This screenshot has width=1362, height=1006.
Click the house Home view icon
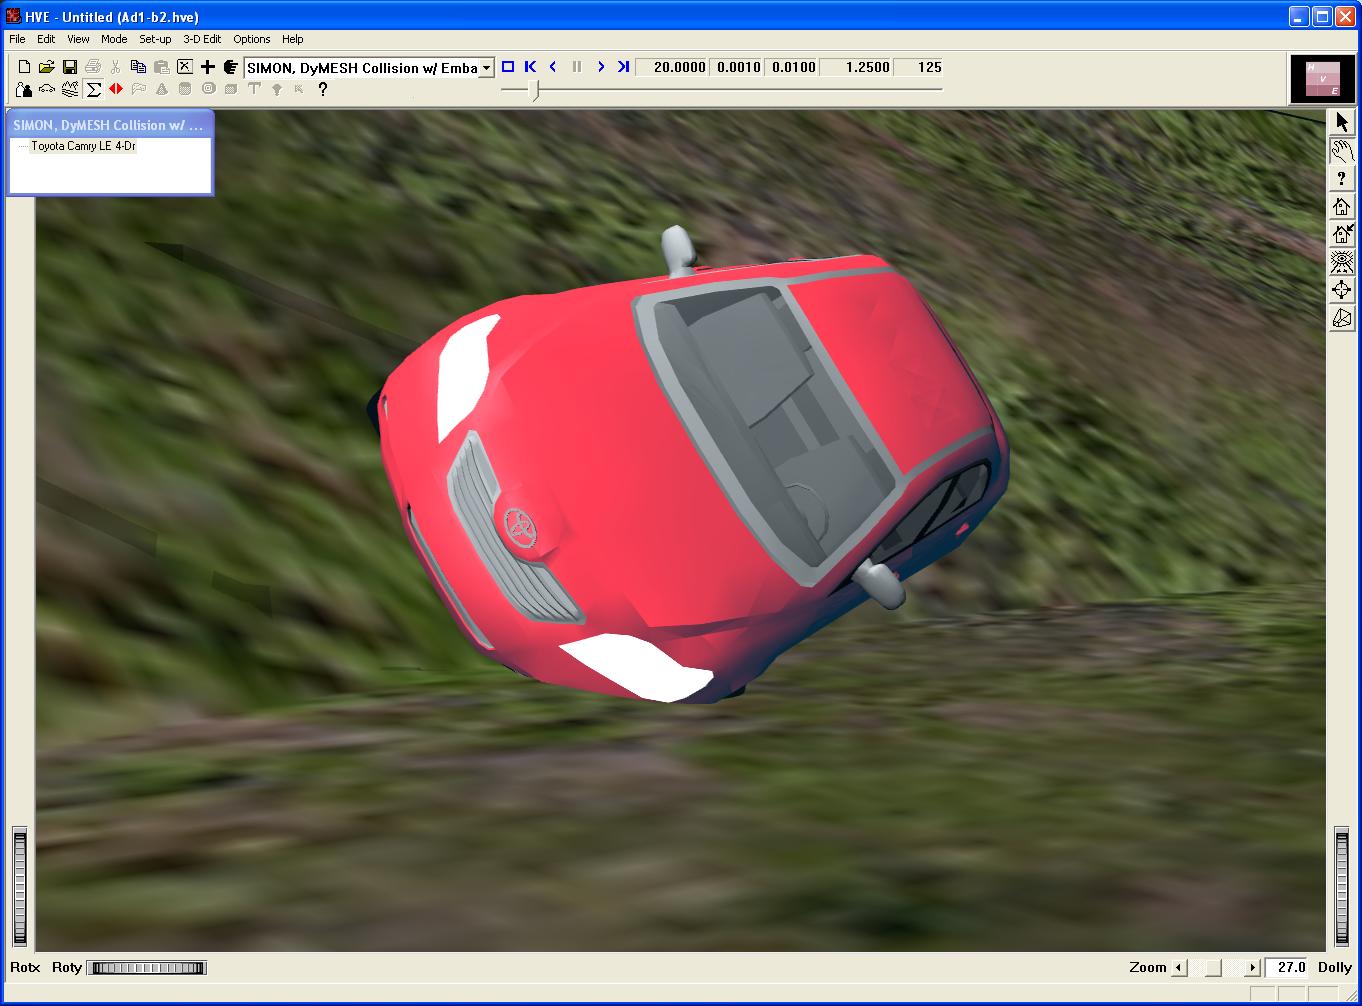[x=1341, y=207]
